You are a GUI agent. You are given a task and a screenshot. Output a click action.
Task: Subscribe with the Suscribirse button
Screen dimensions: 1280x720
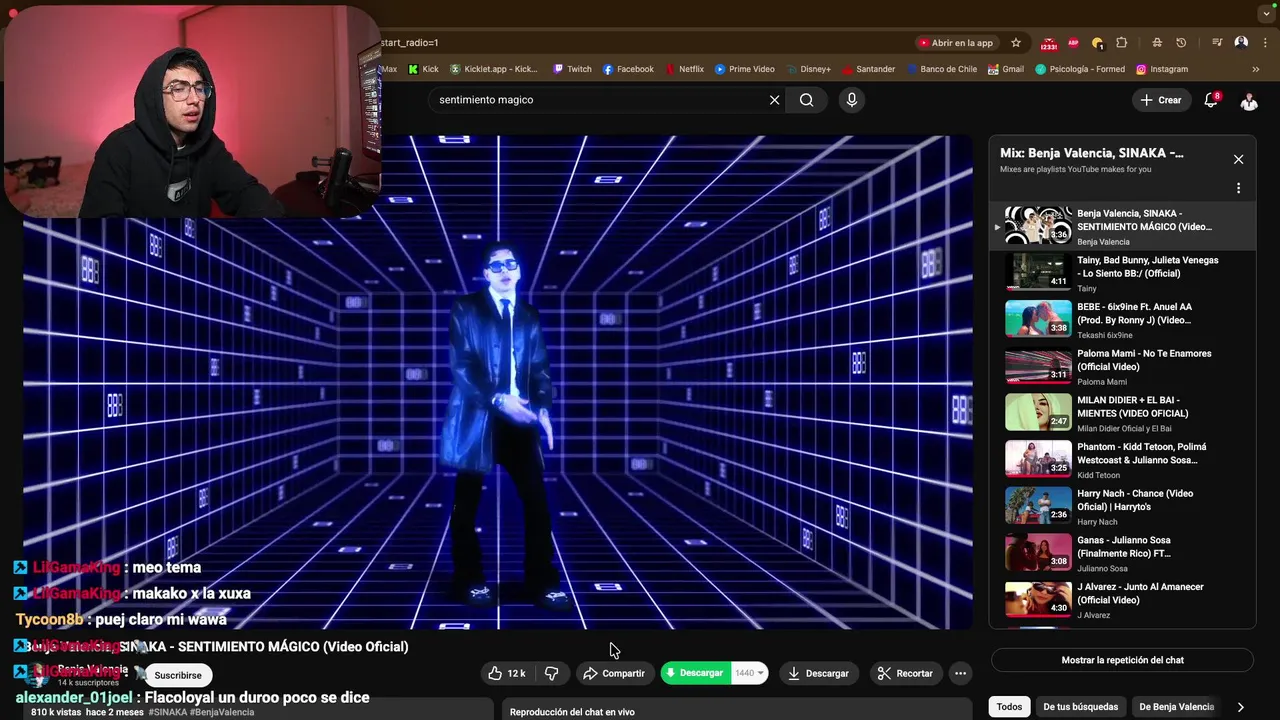coord(178,675)
